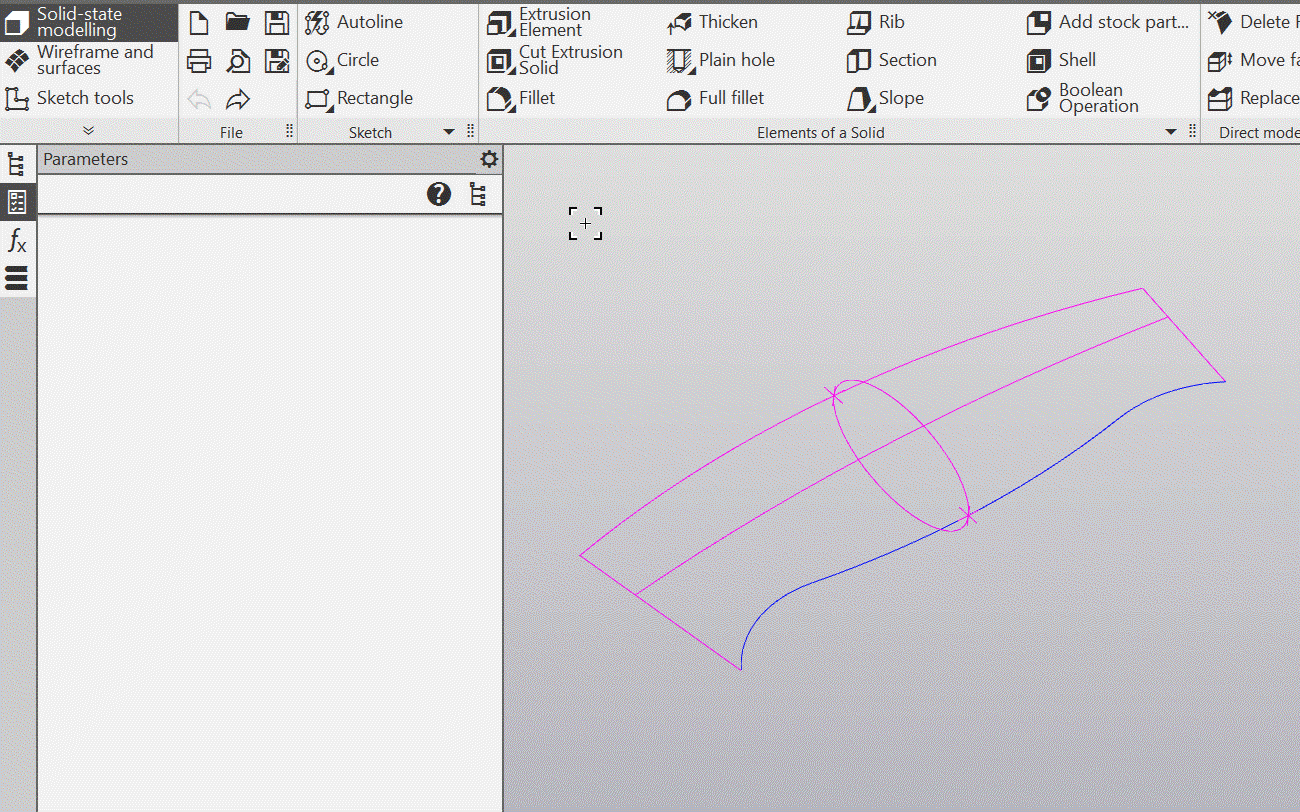1300x812 pixels.
Task: Click the Rib tool
Action: 877,22
